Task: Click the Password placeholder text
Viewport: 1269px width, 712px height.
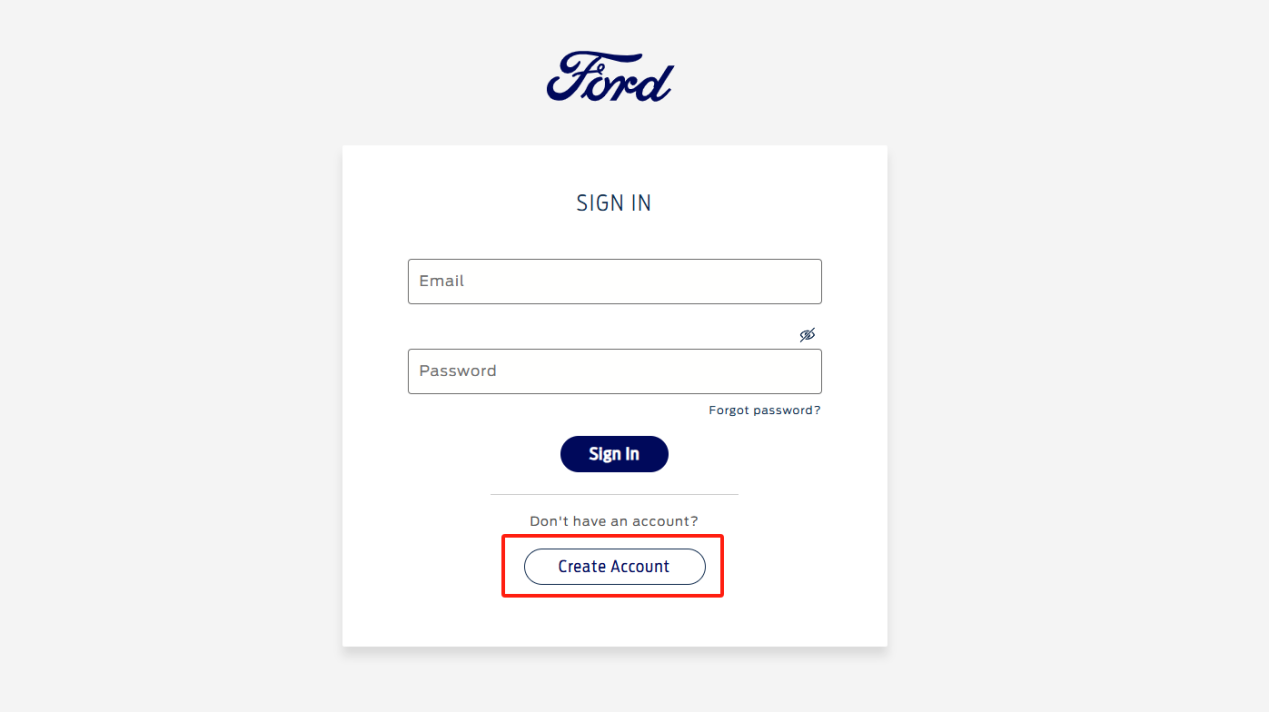Action: coord(458,371)
